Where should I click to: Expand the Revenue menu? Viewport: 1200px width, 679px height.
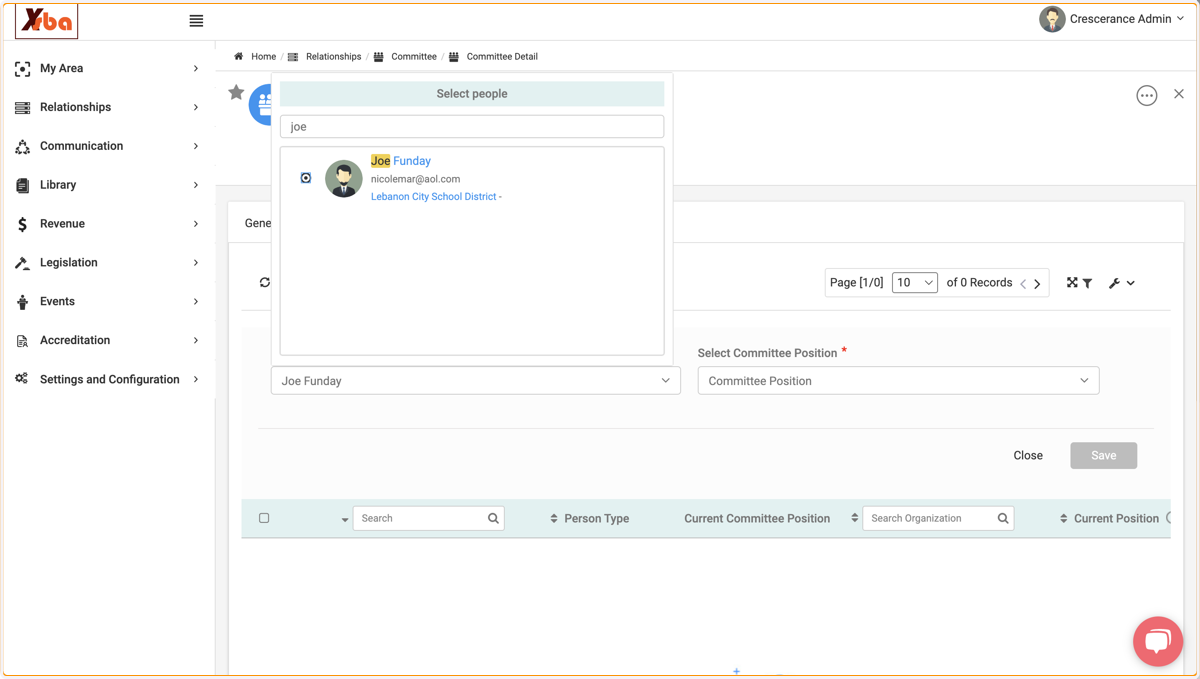pos(196,224)
